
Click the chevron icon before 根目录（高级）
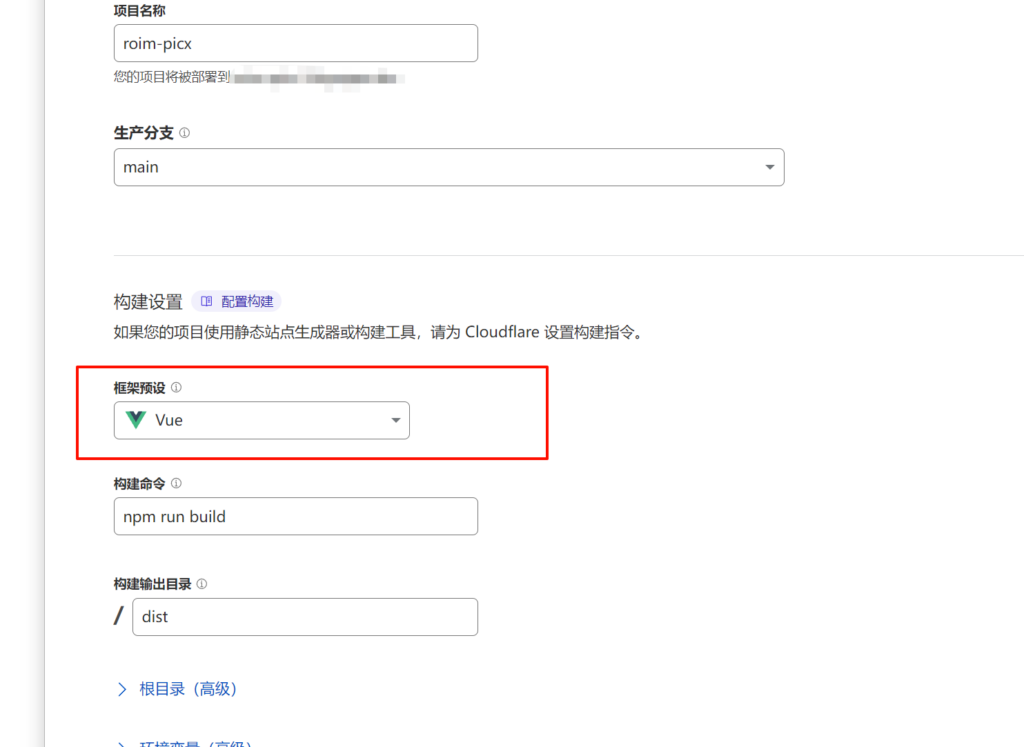coord(122,689)
